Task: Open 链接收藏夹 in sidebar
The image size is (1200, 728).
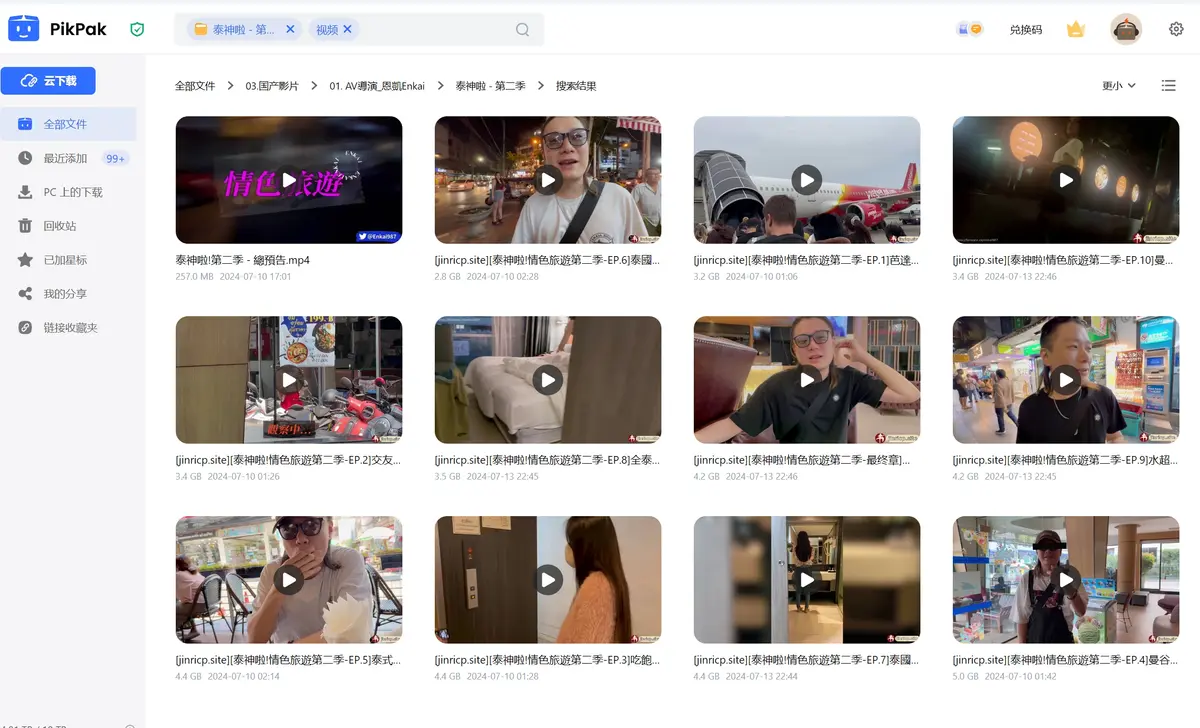Action: click(x=68, y=328)
